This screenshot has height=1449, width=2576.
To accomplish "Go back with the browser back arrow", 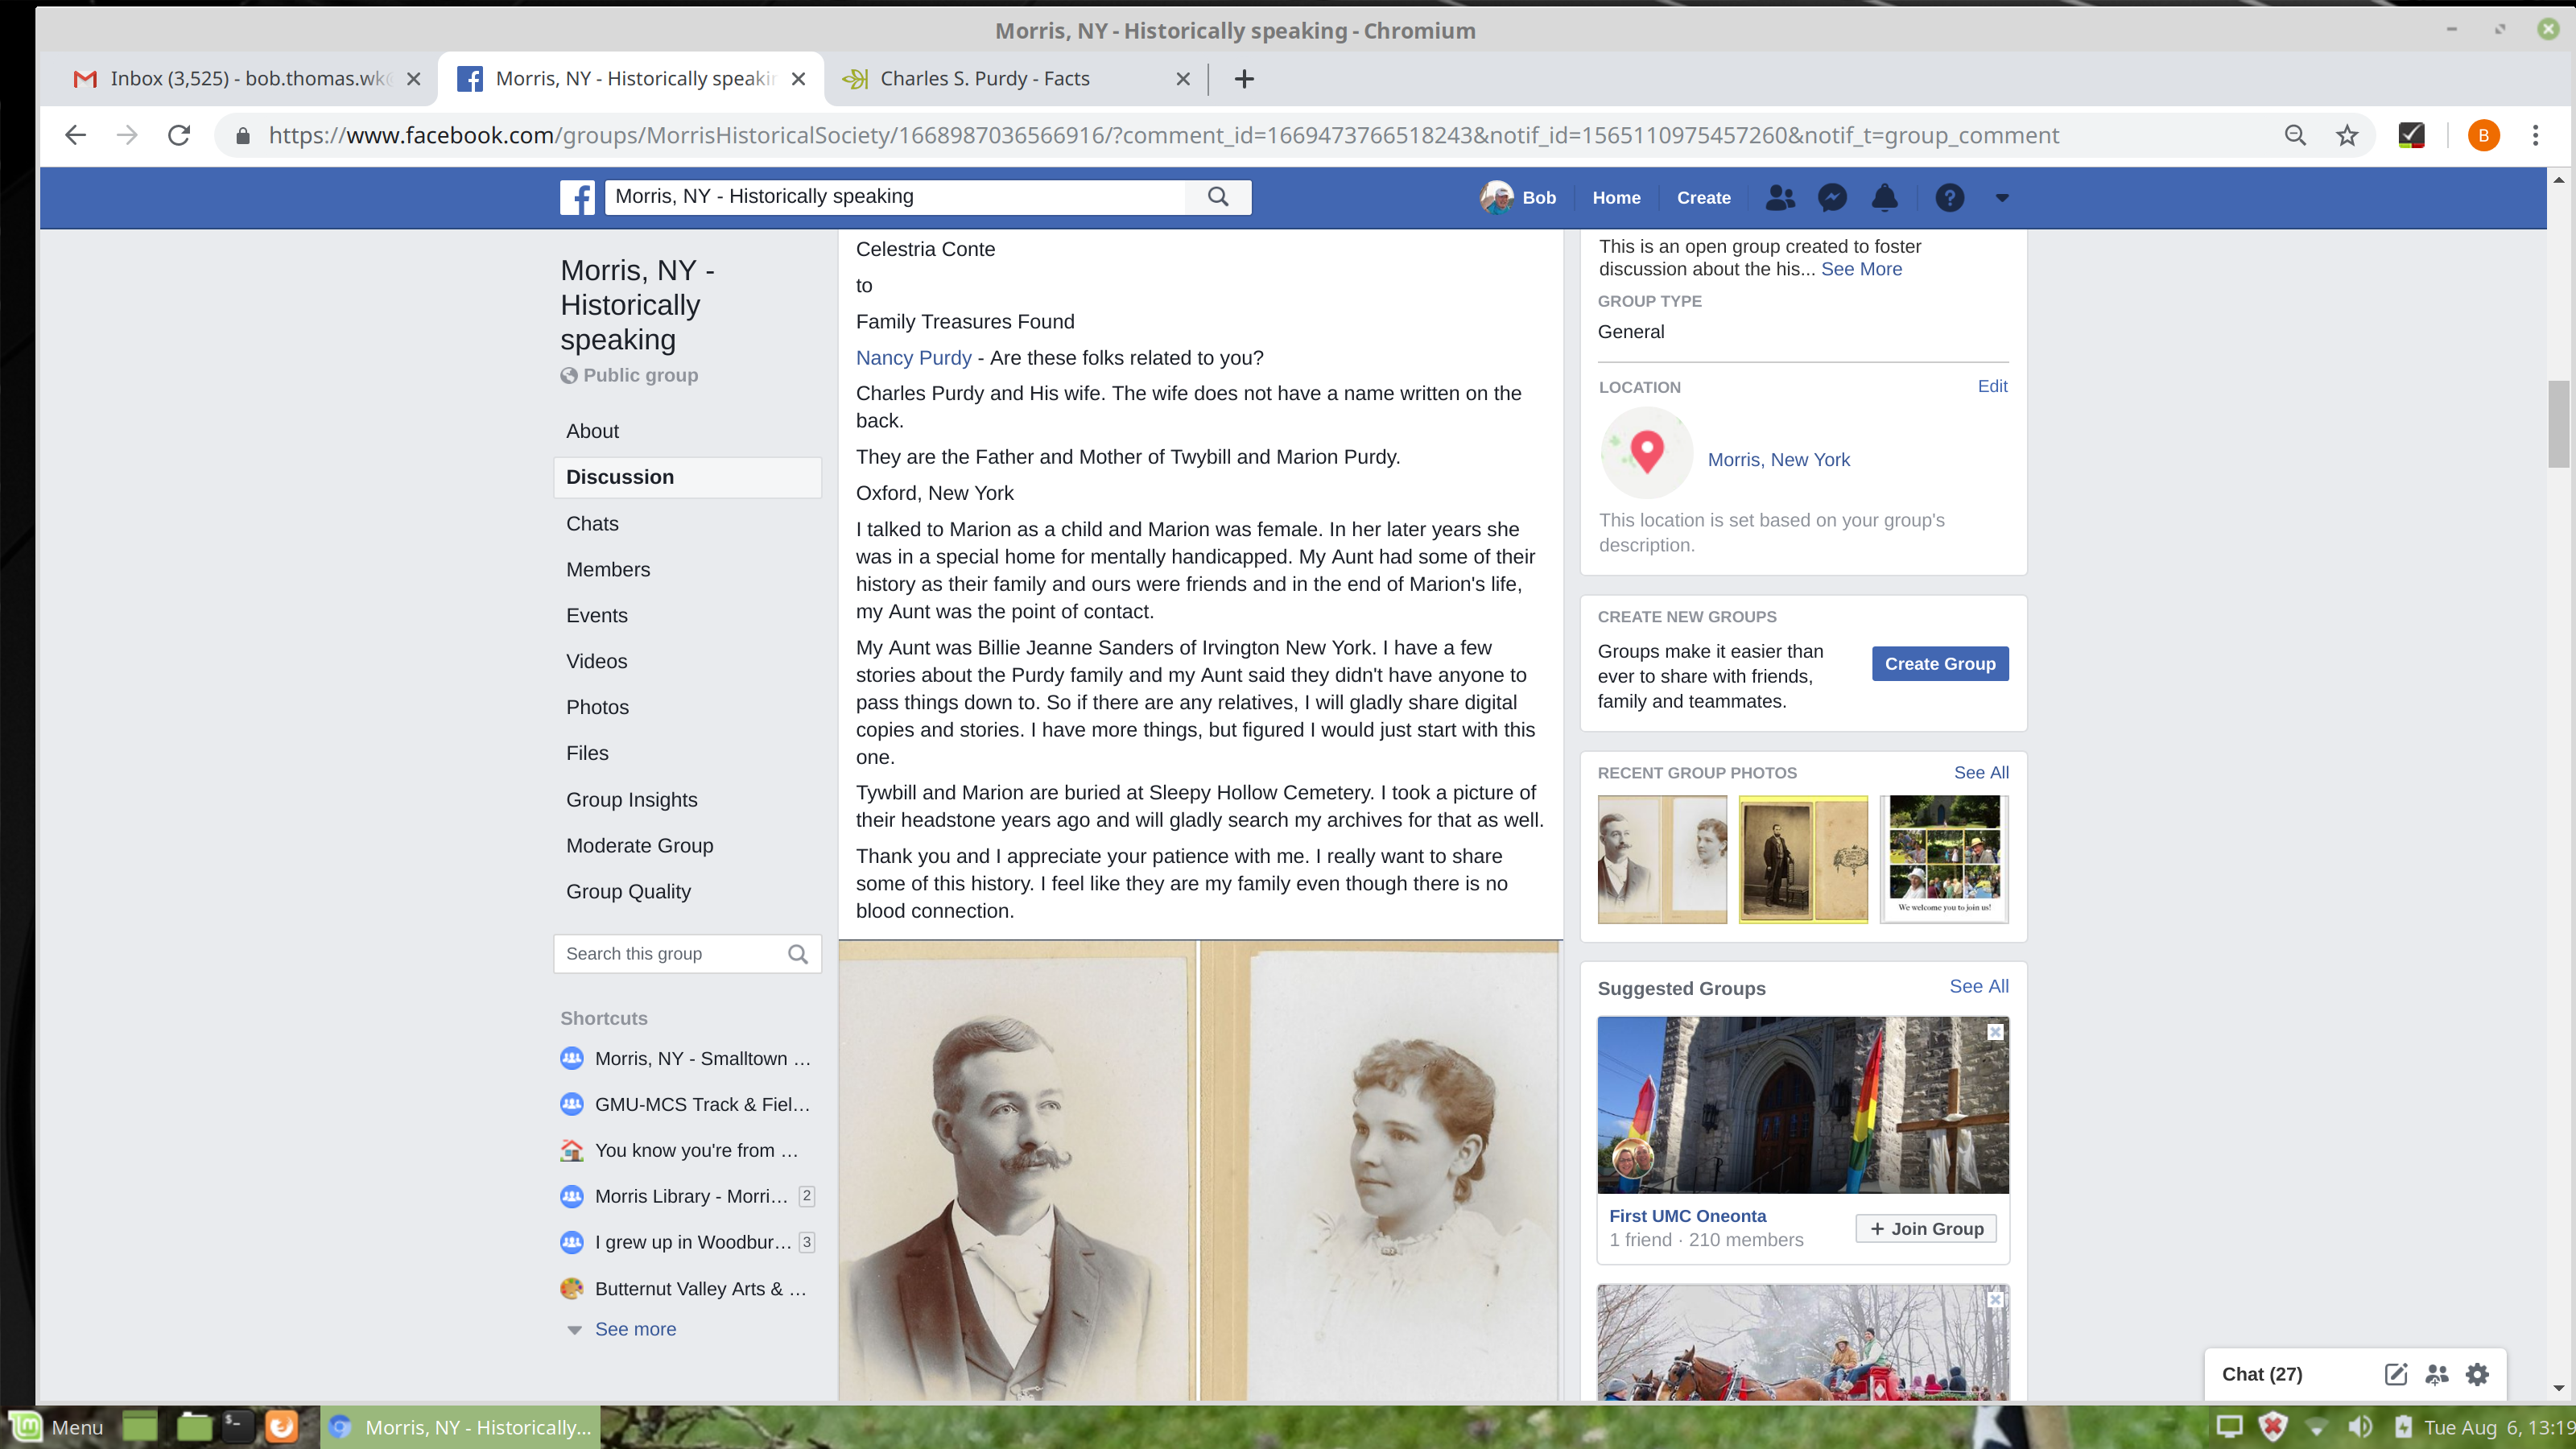I will click(x=75, y=135).
